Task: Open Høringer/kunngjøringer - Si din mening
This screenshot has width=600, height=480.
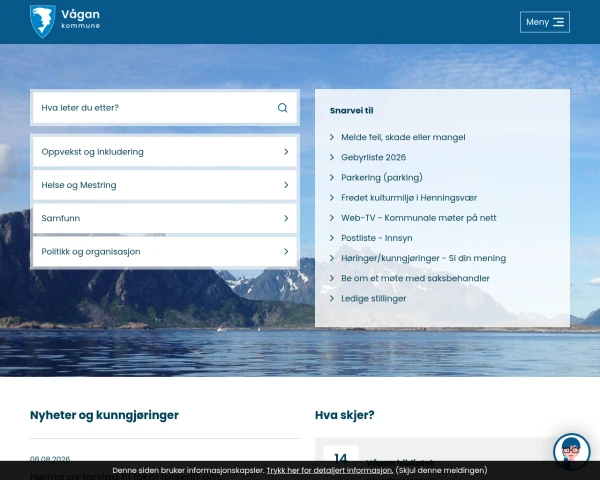Action: coord(424,258)
